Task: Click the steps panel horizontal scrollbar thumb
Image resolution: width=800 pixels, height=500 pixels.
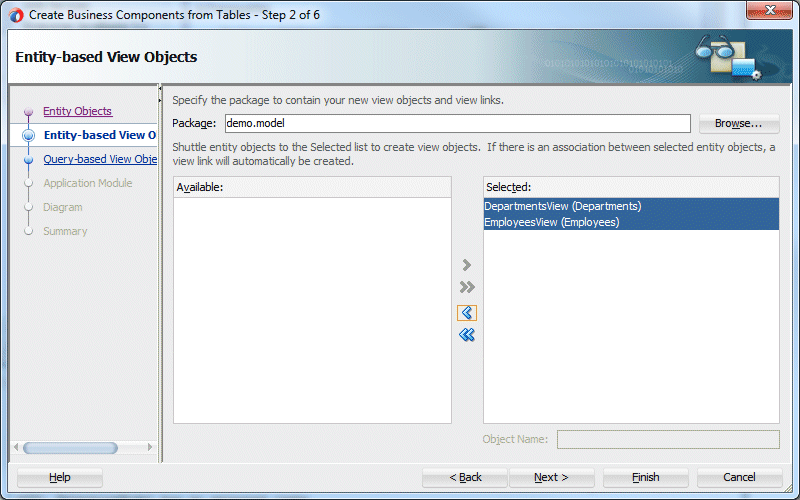Action: [70, 448]
